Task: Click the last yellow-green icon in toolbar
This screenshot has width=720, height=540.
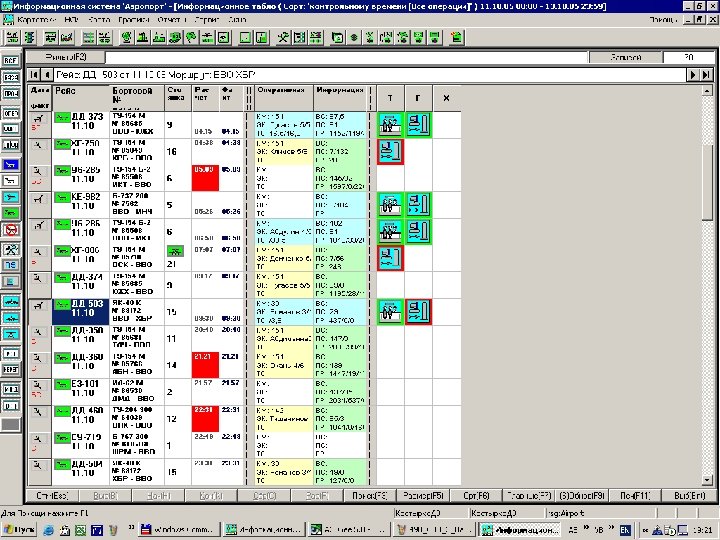Action: (456, 38)
